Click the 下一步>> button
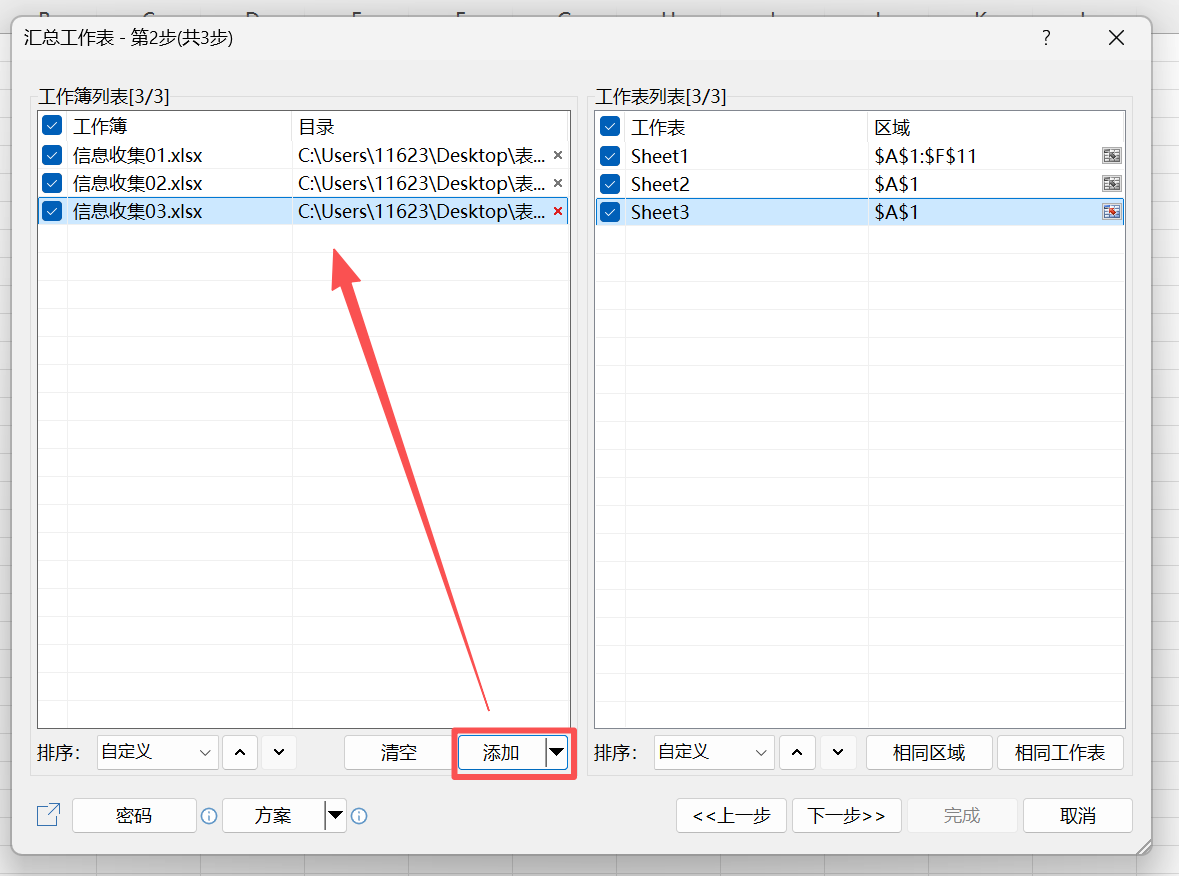 coord(846,815)
